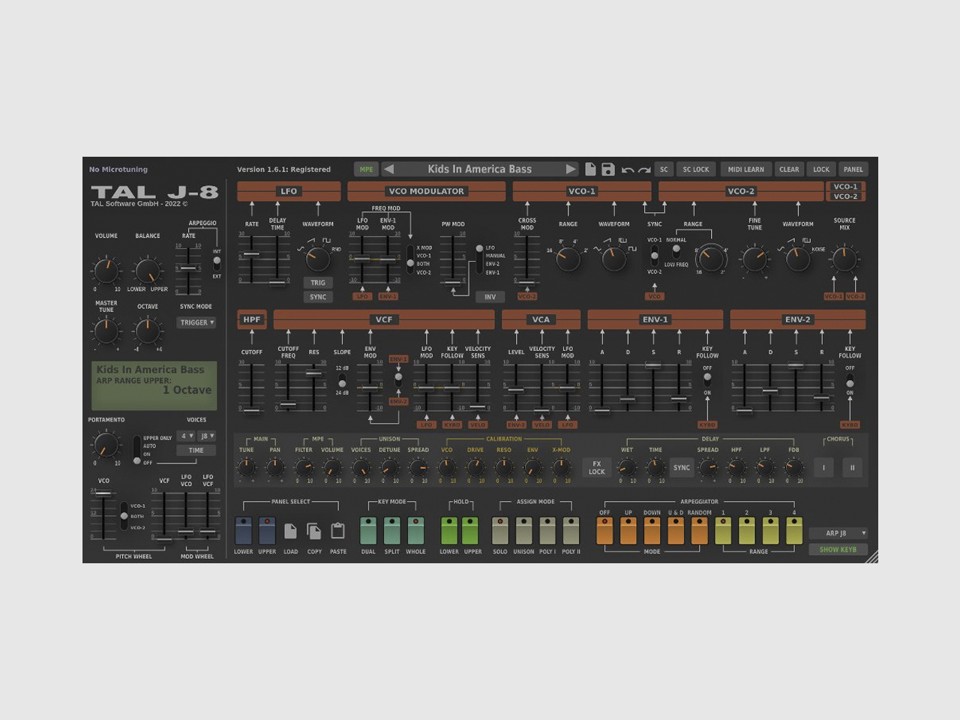Copy the panel with the COPY icon
The height and width of the screenshot is (720, 960).
(314, 531)
